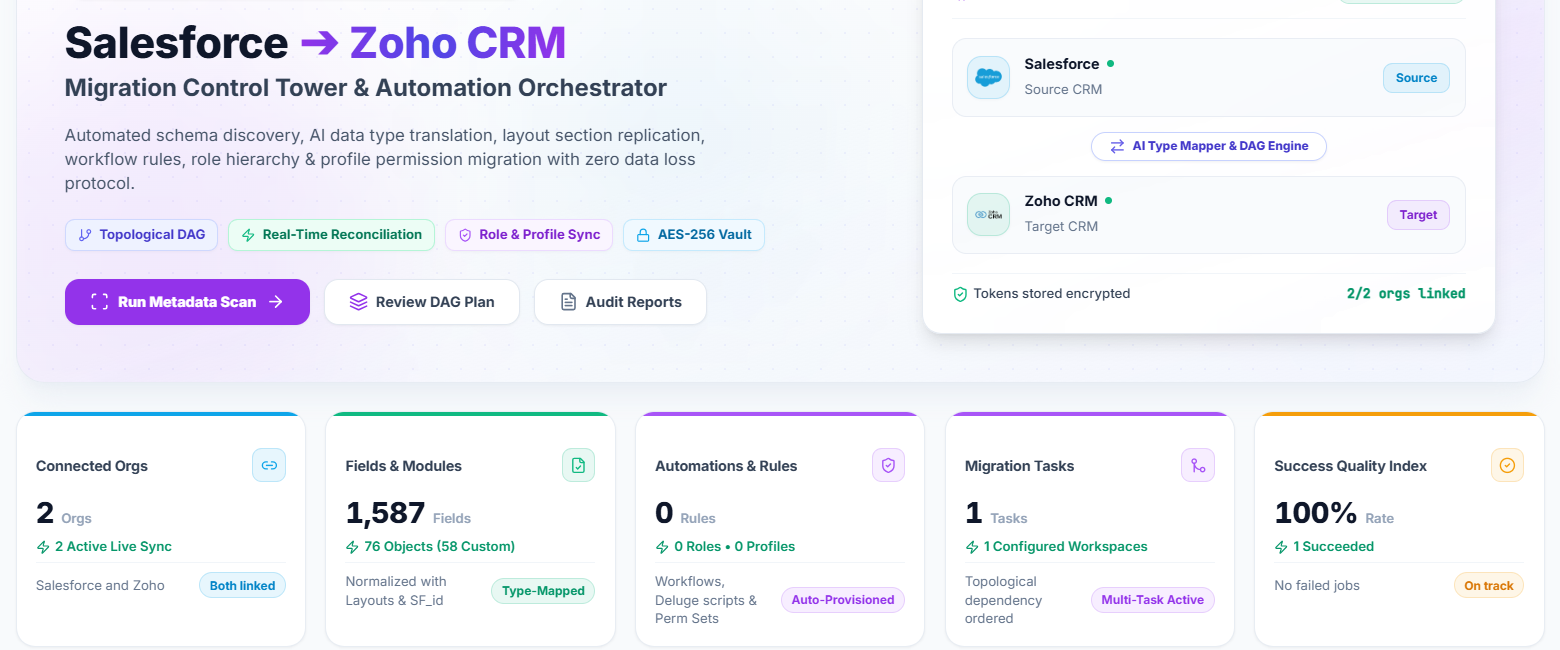This screenshot has height=650, width=1560.
Task: Click the Migration Control Tower subtitle
Action: click(366, 87)
